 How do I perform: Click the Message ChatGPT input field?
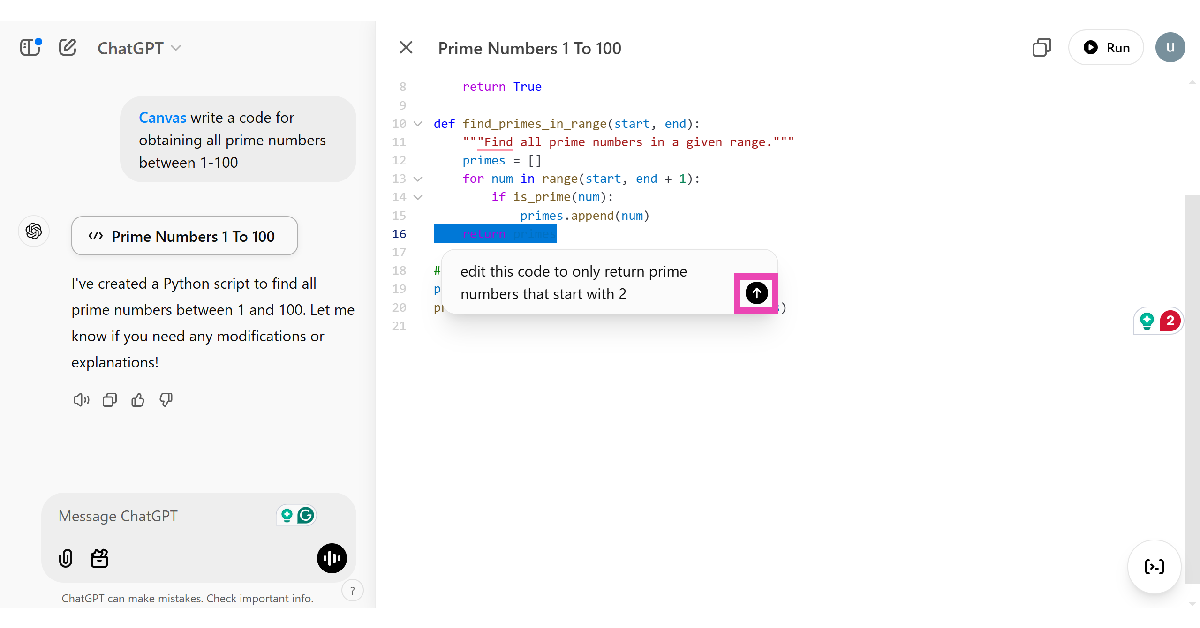(160, 516)
